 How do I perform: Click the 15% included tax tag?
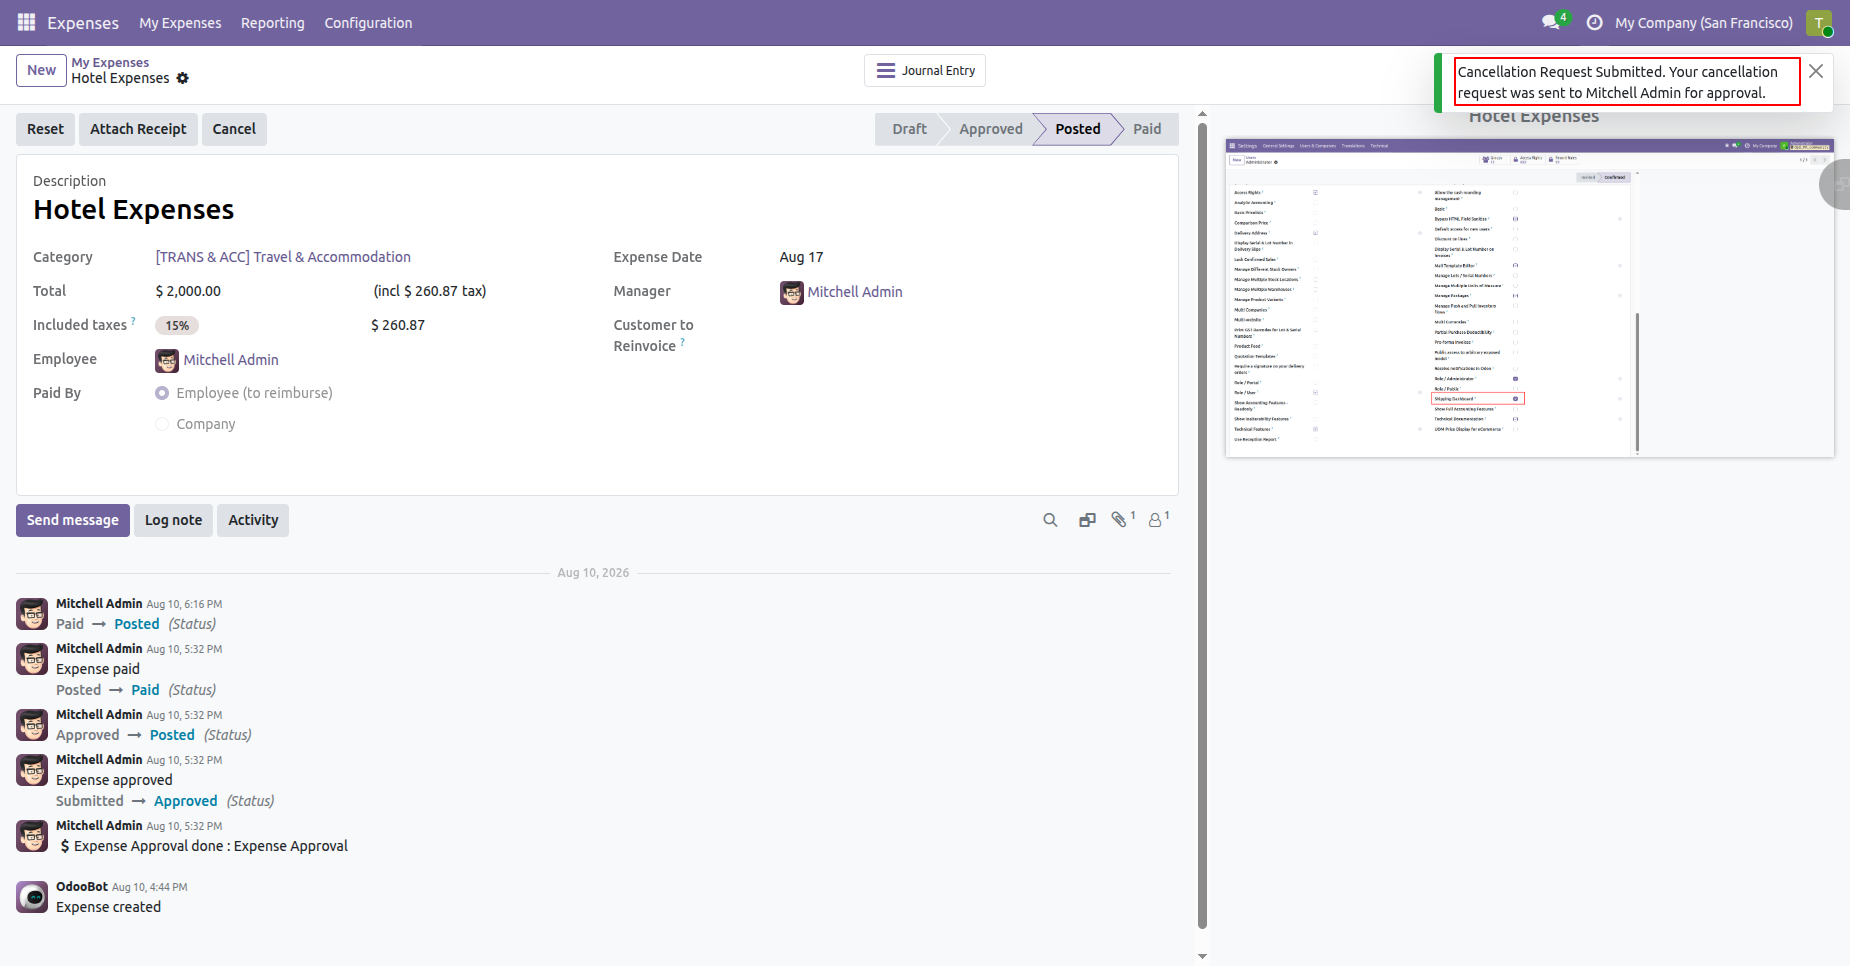coord(177,325)
